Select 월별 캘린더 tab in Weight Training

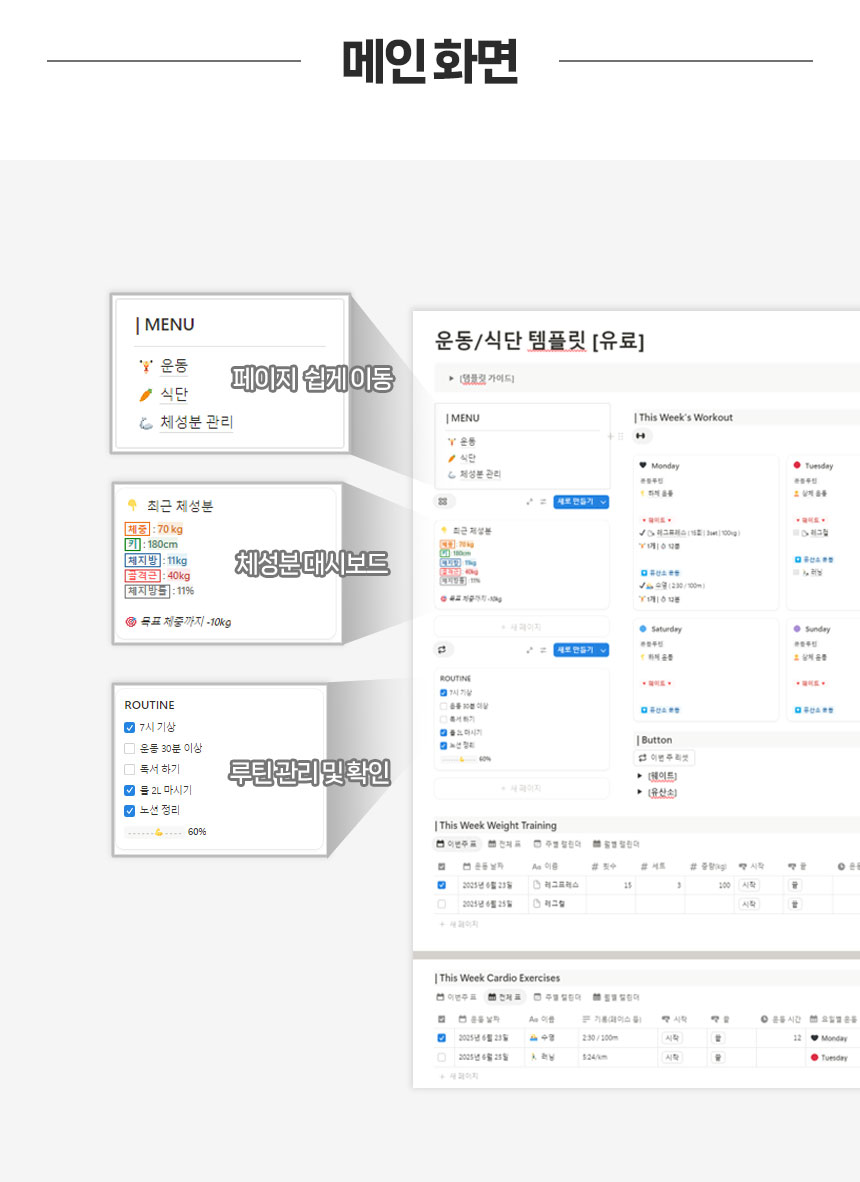[616, 844]
